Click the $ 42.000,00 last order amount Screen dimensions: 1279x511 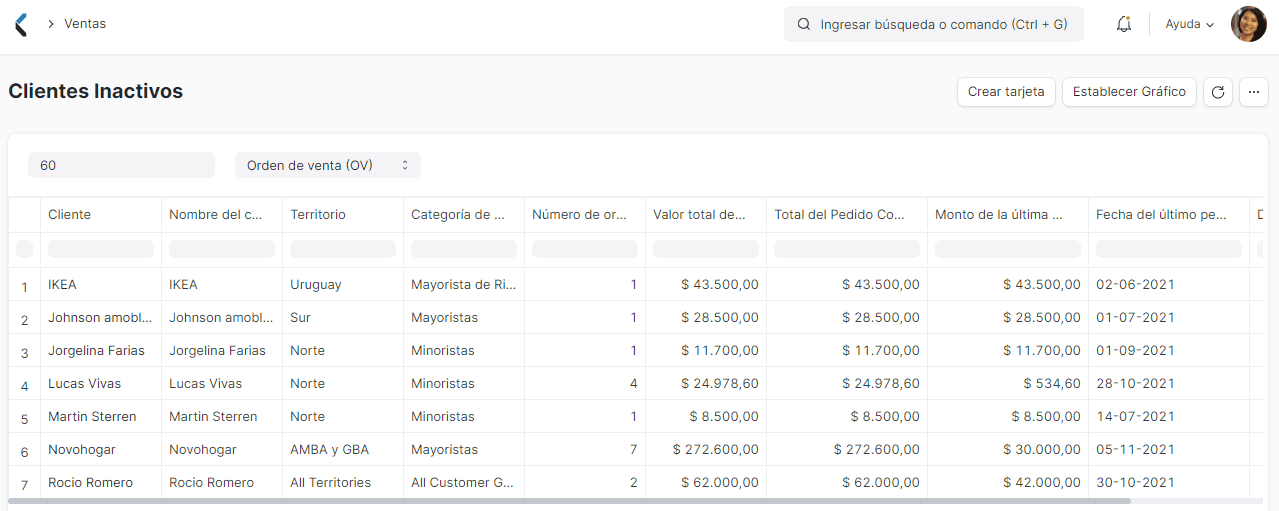click(1007, 482)
